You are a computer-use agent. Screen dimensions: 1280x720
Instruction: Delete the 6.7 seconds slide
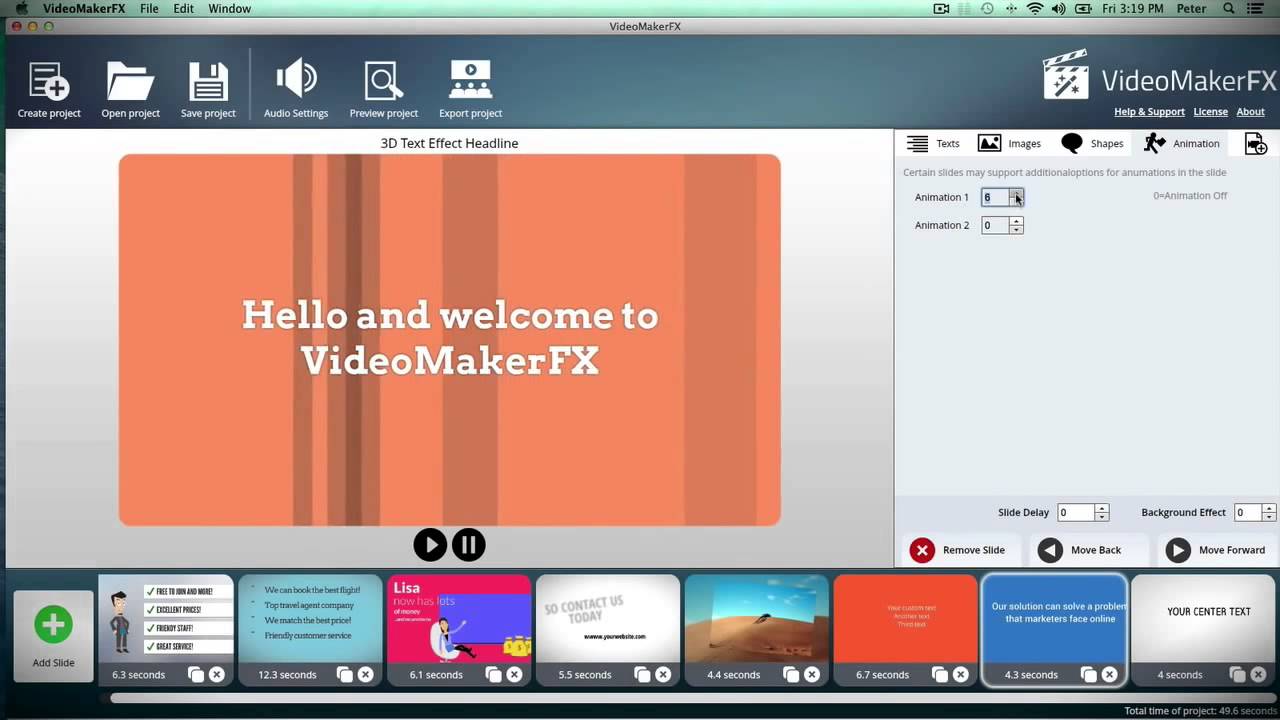coord(960,675)
